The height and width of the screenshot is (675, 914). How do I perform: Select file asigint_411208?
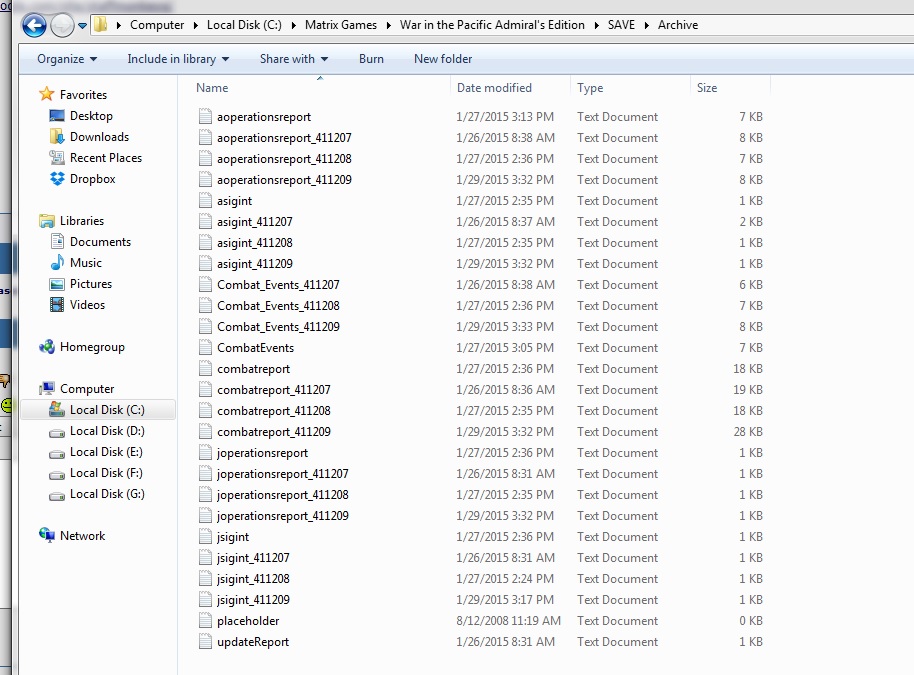tap(255, 242)
